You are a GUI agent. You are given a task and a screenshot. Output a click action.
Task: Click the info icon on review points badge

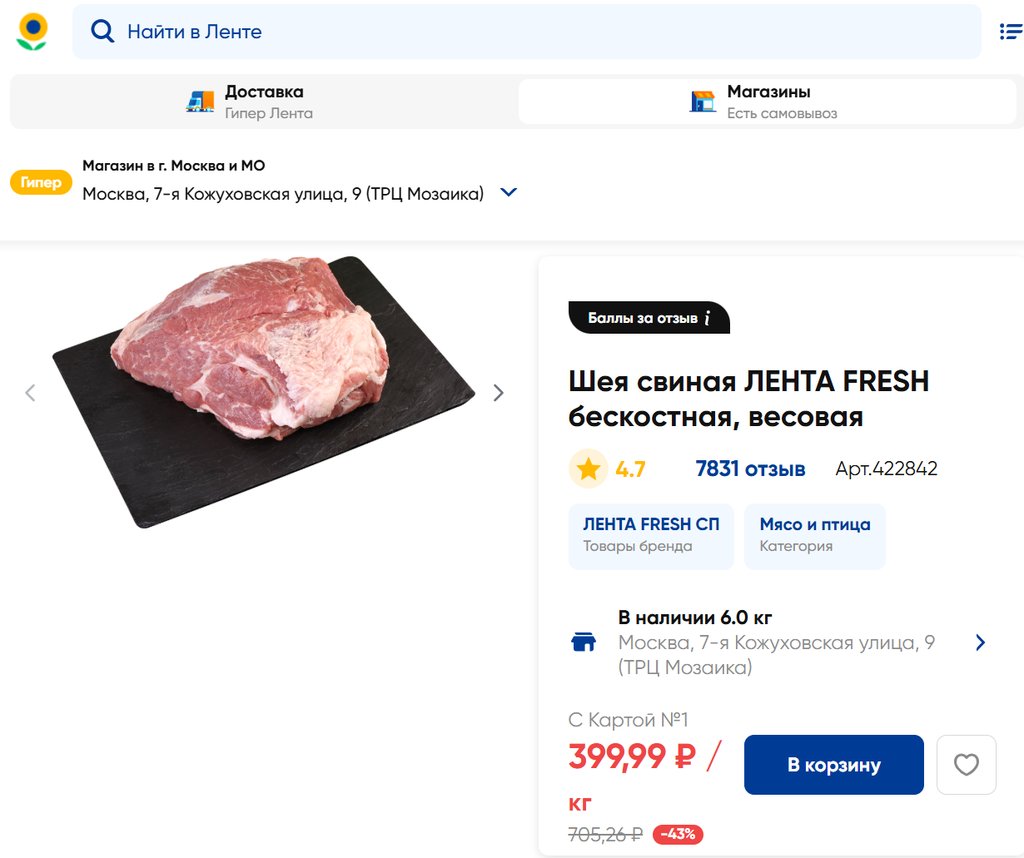point(708,318)
